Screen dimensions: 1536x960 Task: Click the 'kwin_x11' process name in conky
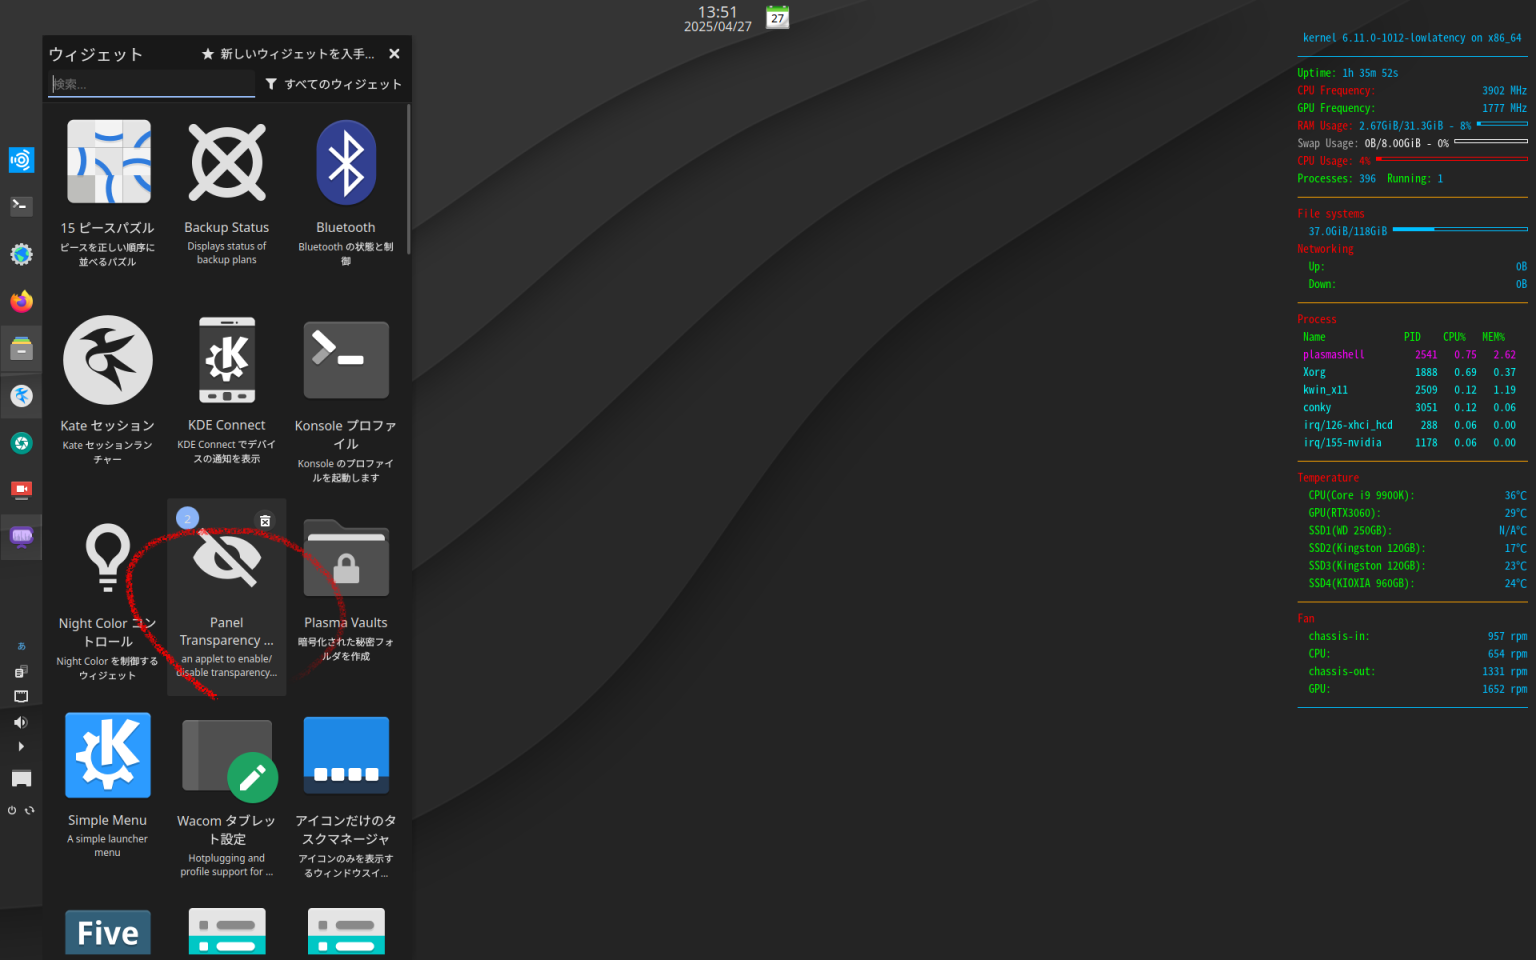(1325, 390)
